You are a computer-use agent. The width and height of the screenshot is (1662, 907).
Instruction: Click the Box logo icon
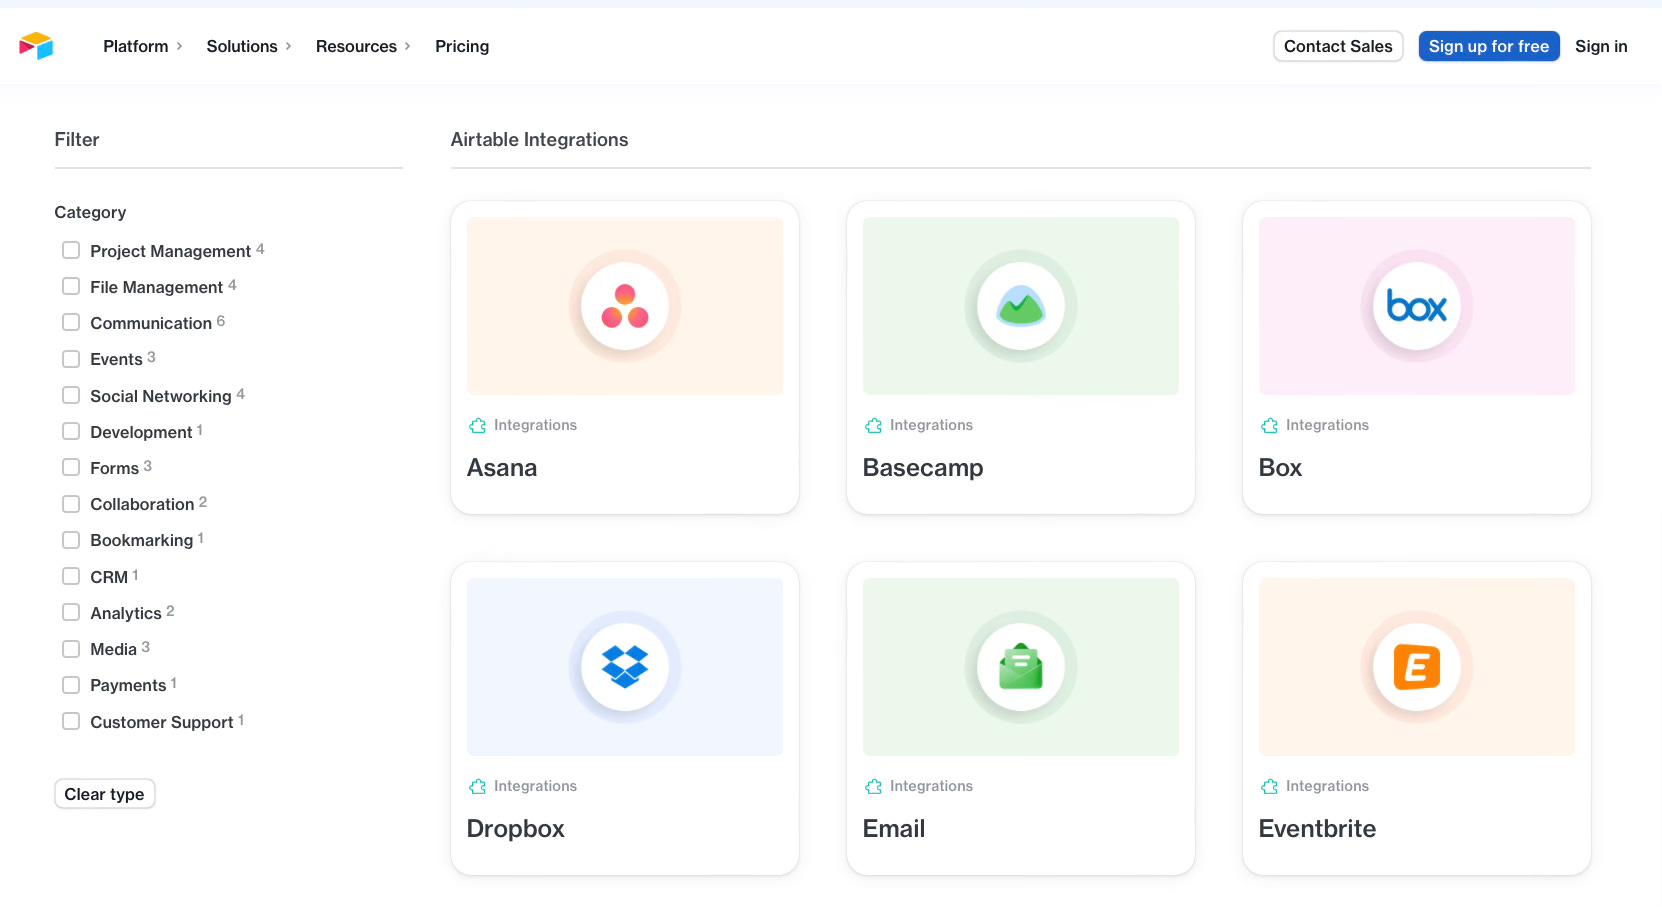1417,306
